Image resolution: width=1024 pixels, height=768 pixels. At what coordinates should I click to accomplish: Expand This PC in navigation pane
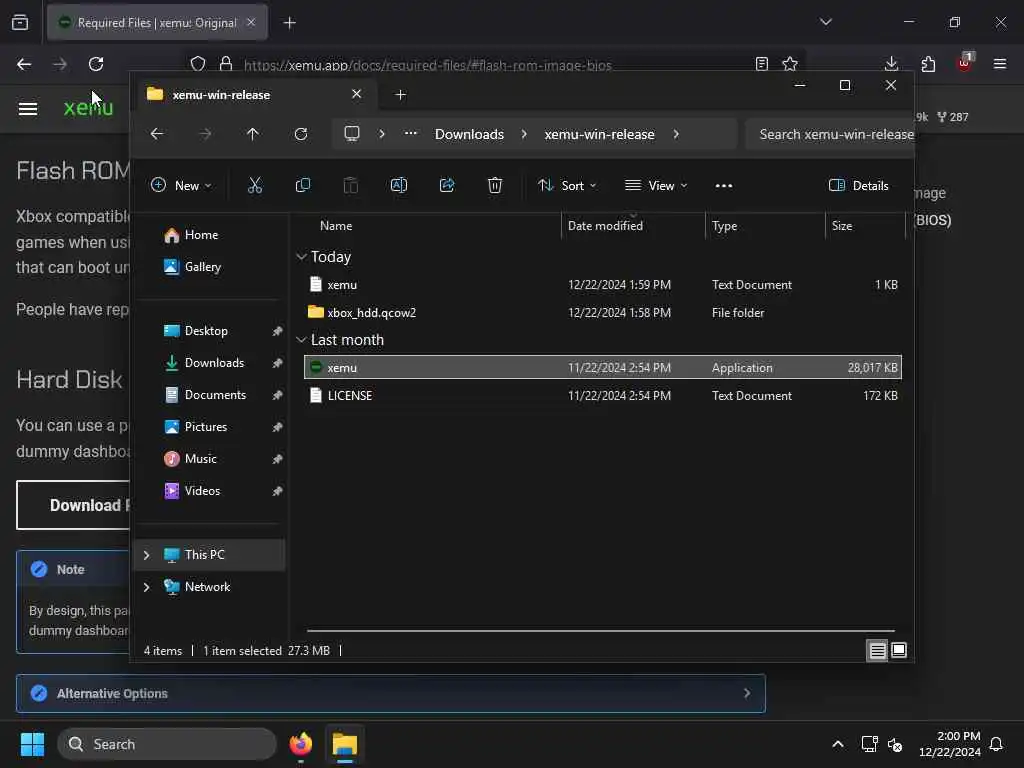146,555
